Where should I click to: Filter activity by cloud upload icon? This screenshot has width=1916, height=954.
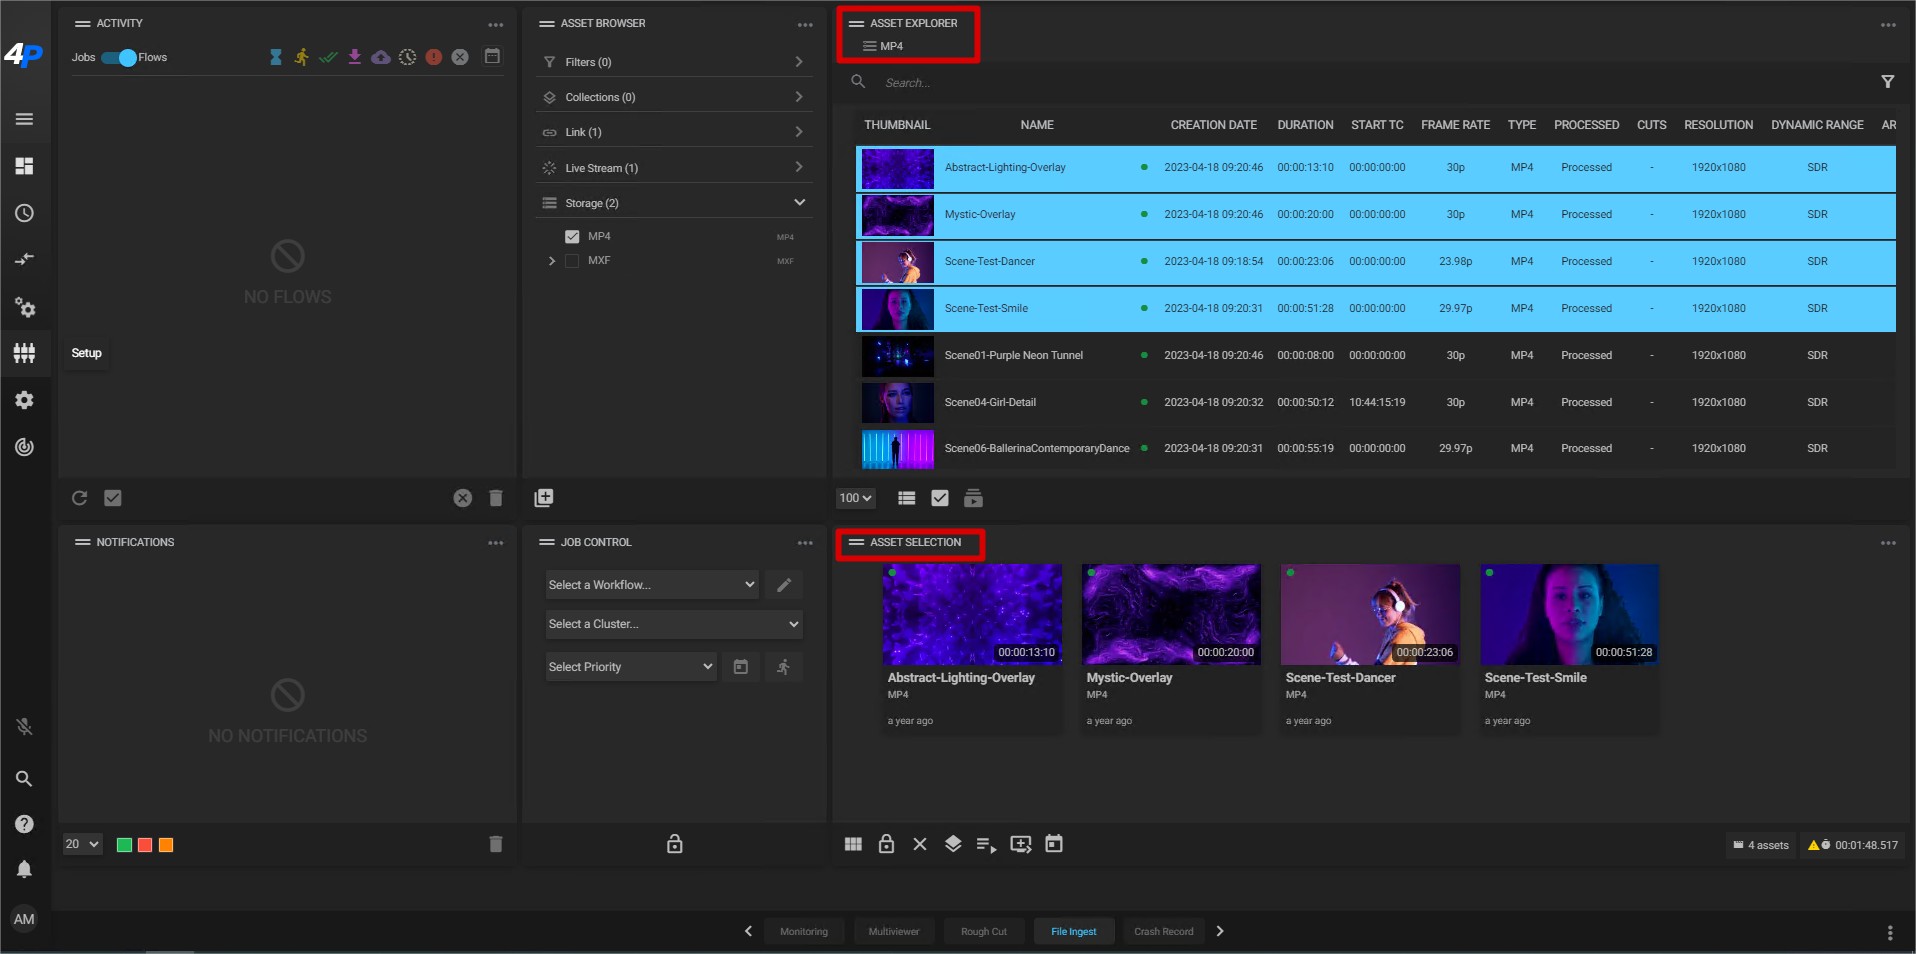click(x=381, y=57)
